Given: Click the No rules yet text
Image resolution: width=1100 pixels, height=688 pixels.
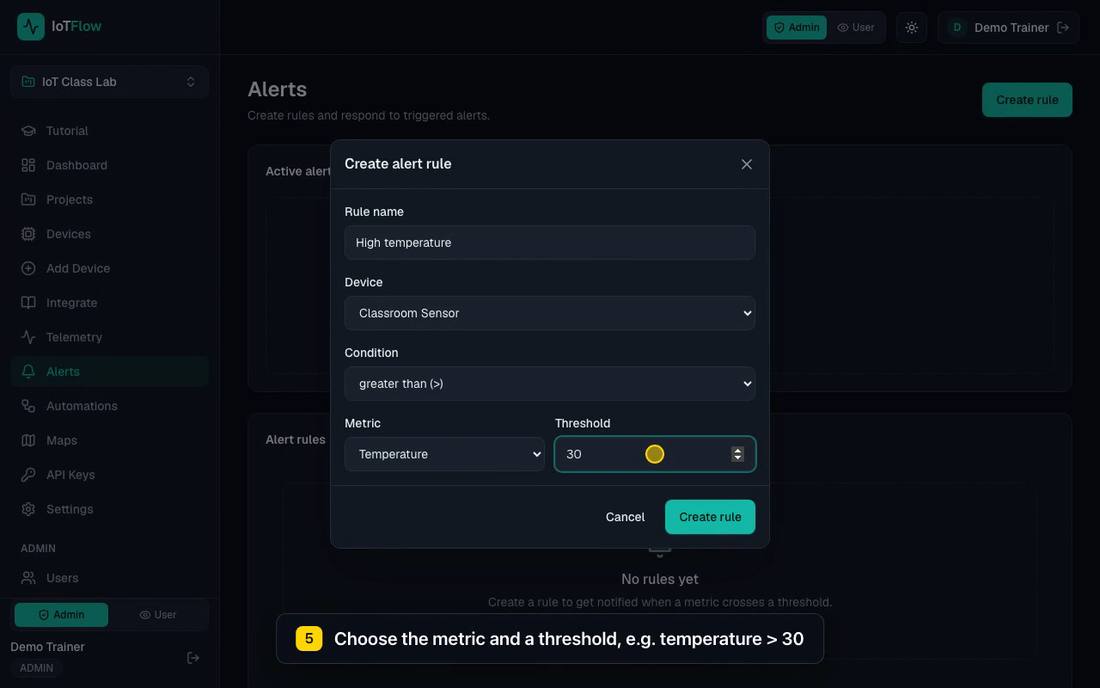Looking at the screenshot, I should click(659, 579).
